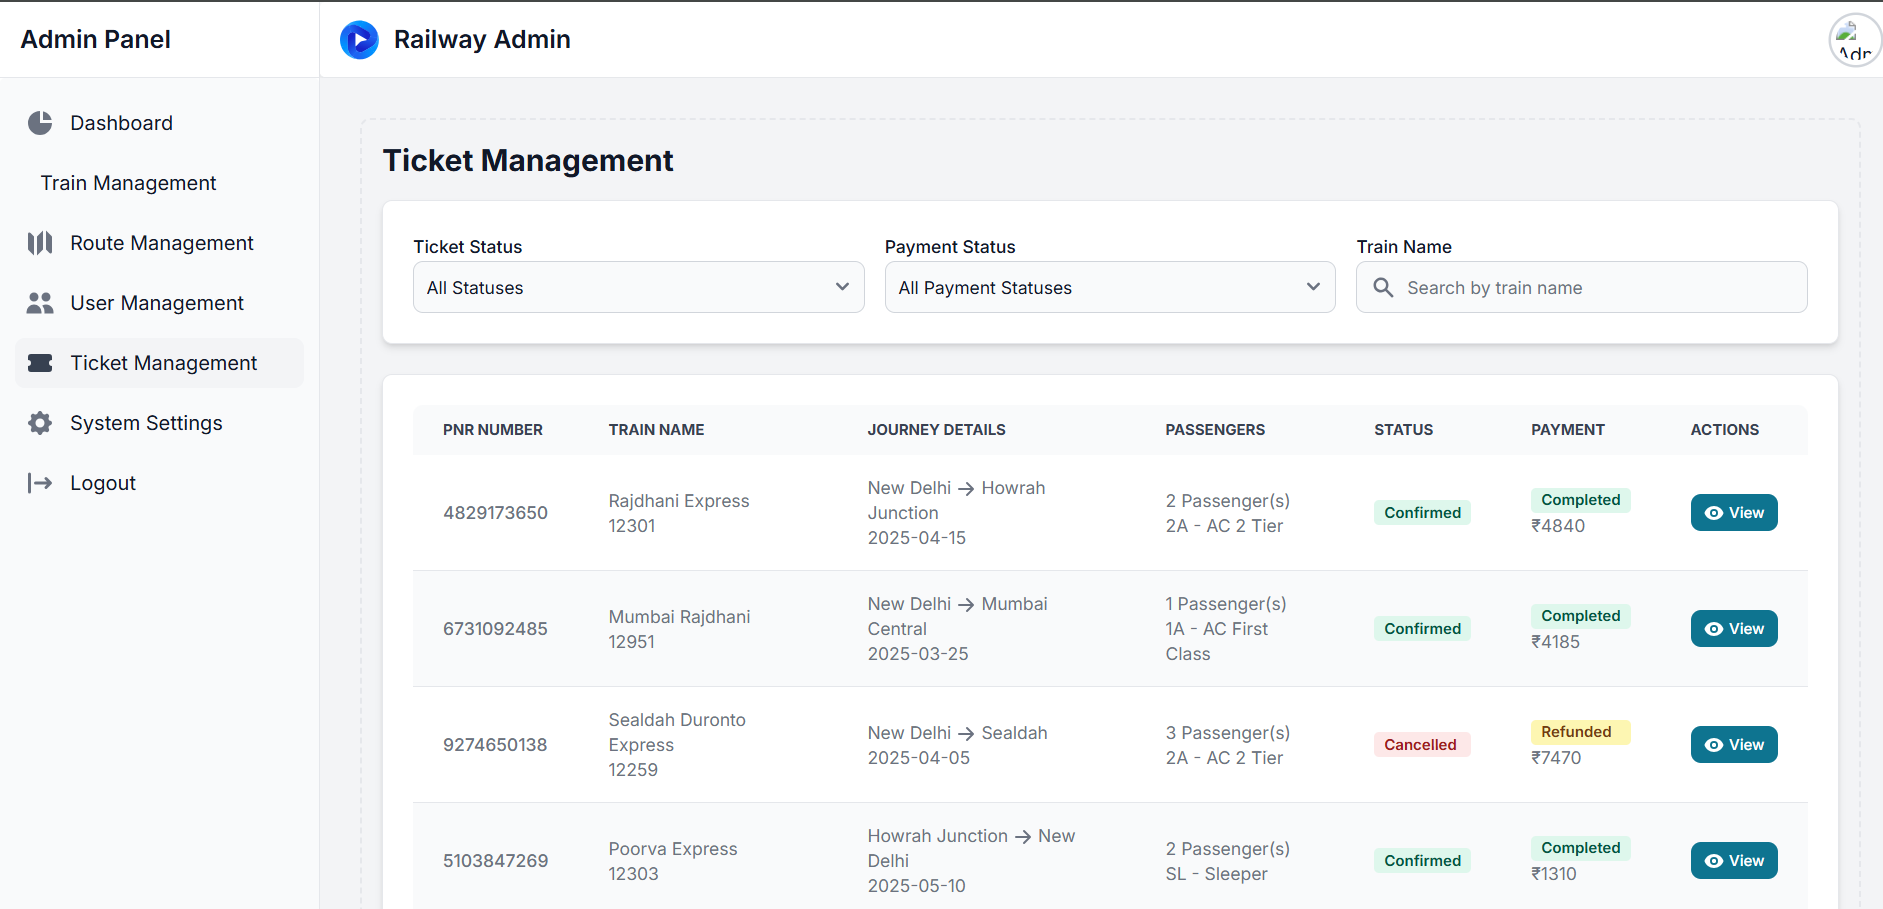Open the Payment Status dropdown

tap(1110, 287)
